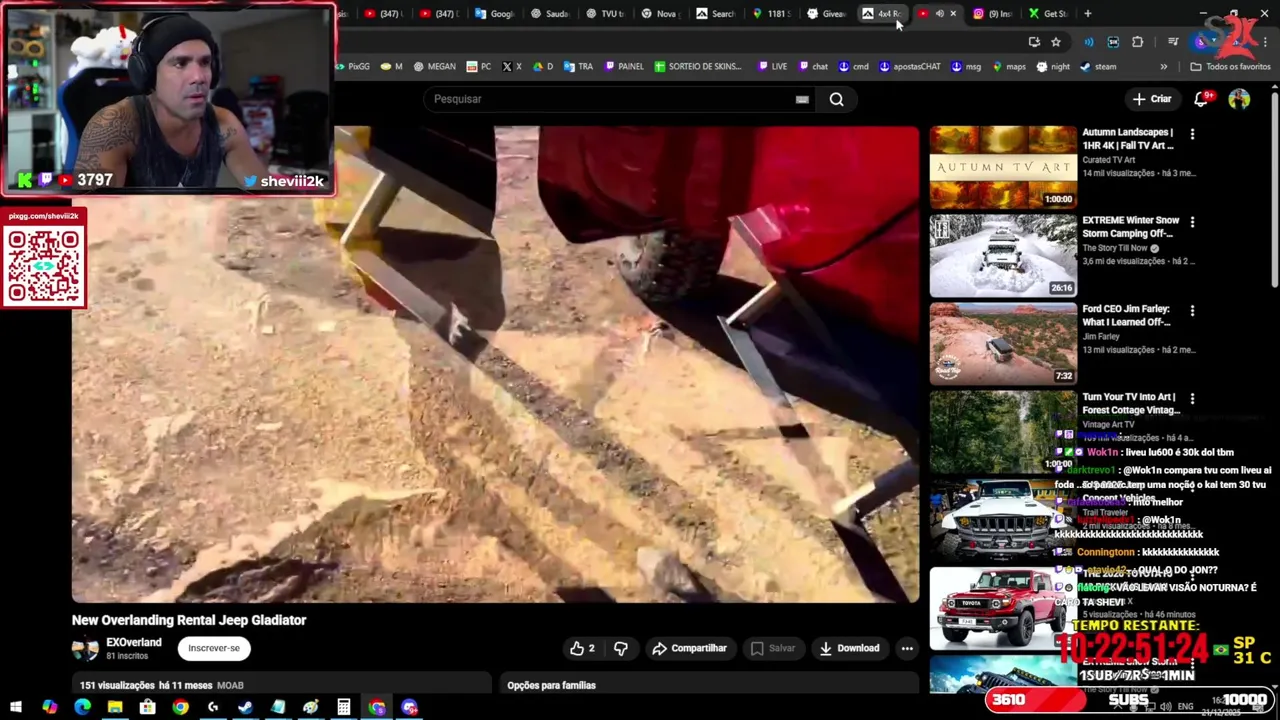This screenshot has height=720, width=1280.
Task: Open Microsoft Edge from taskbar
Action: click(82, 707)
